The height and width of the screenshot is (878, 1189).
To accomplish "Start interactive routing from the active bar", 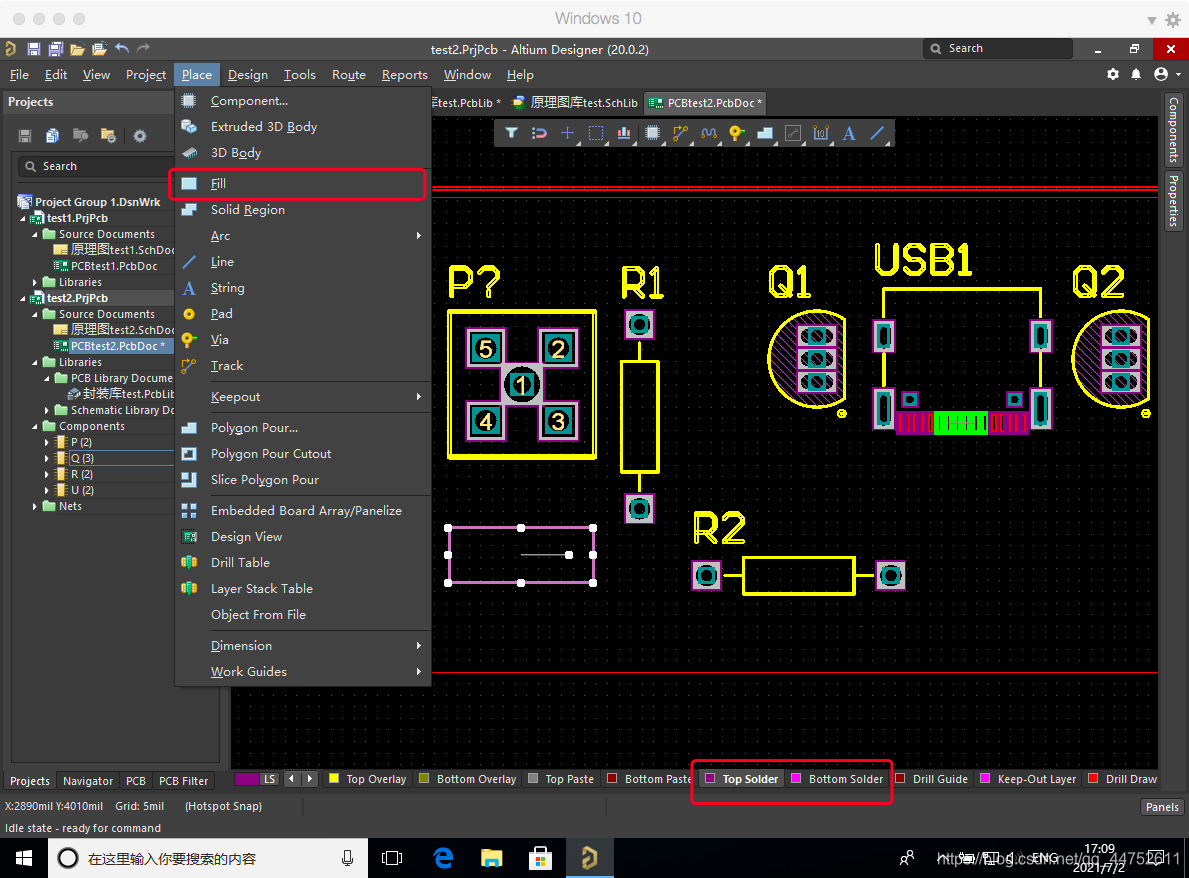I will click(680, 133).
